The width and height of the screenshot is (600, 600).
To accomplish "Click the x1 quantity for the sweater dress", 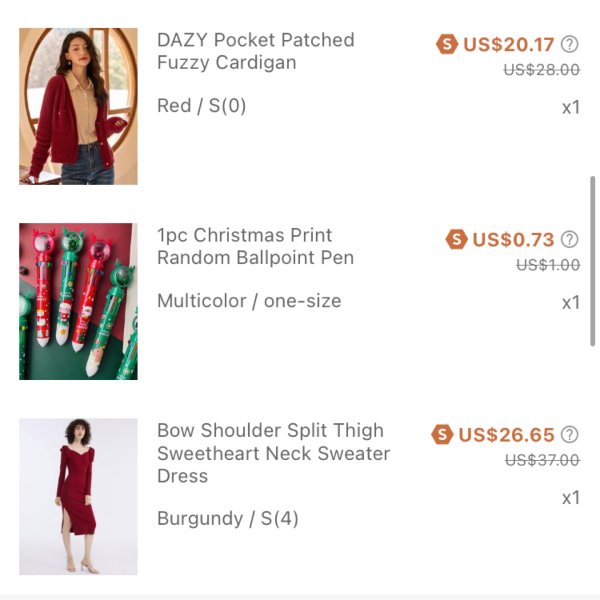I will coord(571,498).
